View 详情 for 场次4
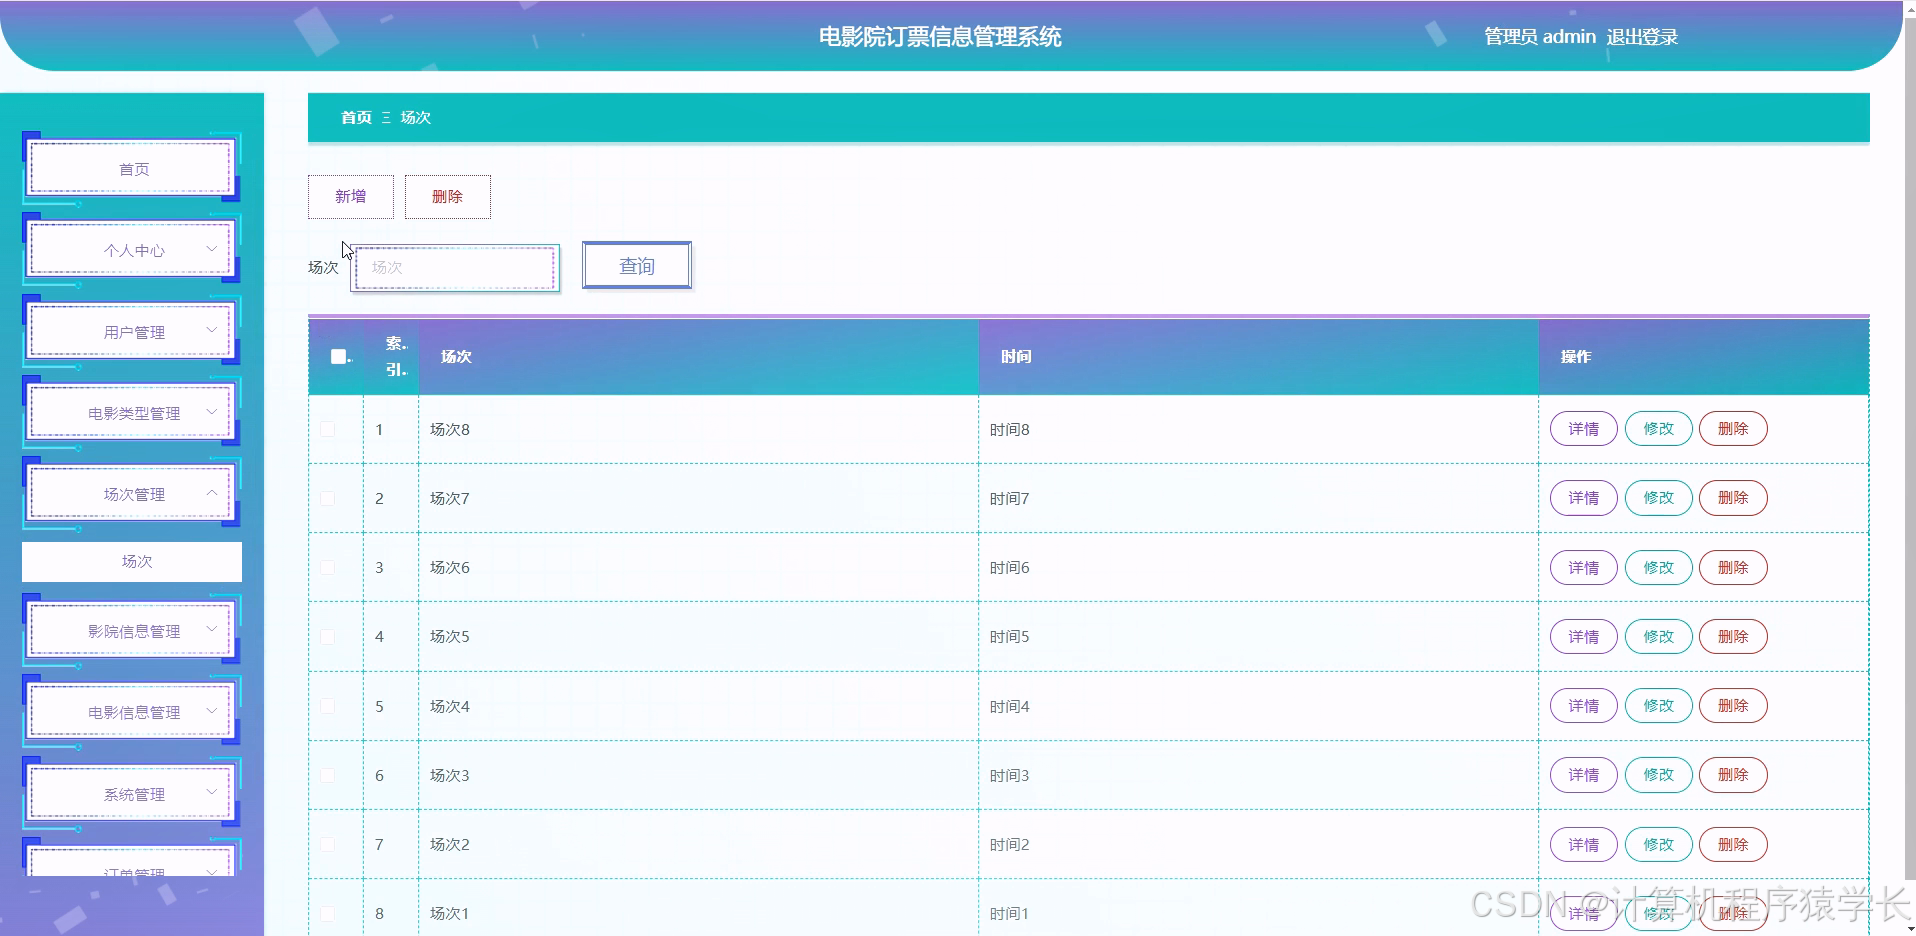Image resolution: width=1916 pixels, height=936 pixels. point(1584,706)
